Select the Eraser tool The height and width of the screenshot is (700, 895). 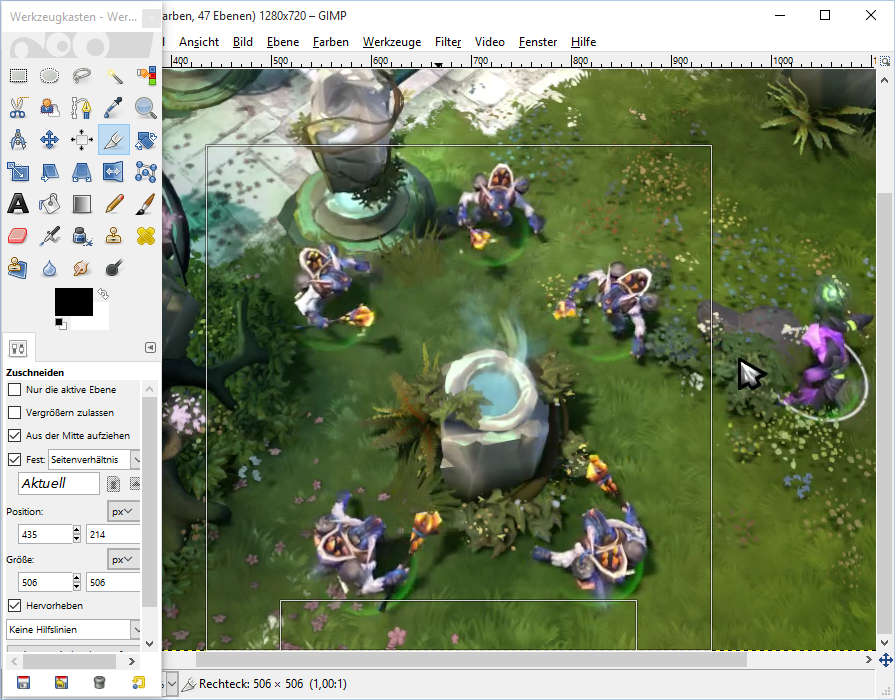pyautogui.click(x=18, y=235)
